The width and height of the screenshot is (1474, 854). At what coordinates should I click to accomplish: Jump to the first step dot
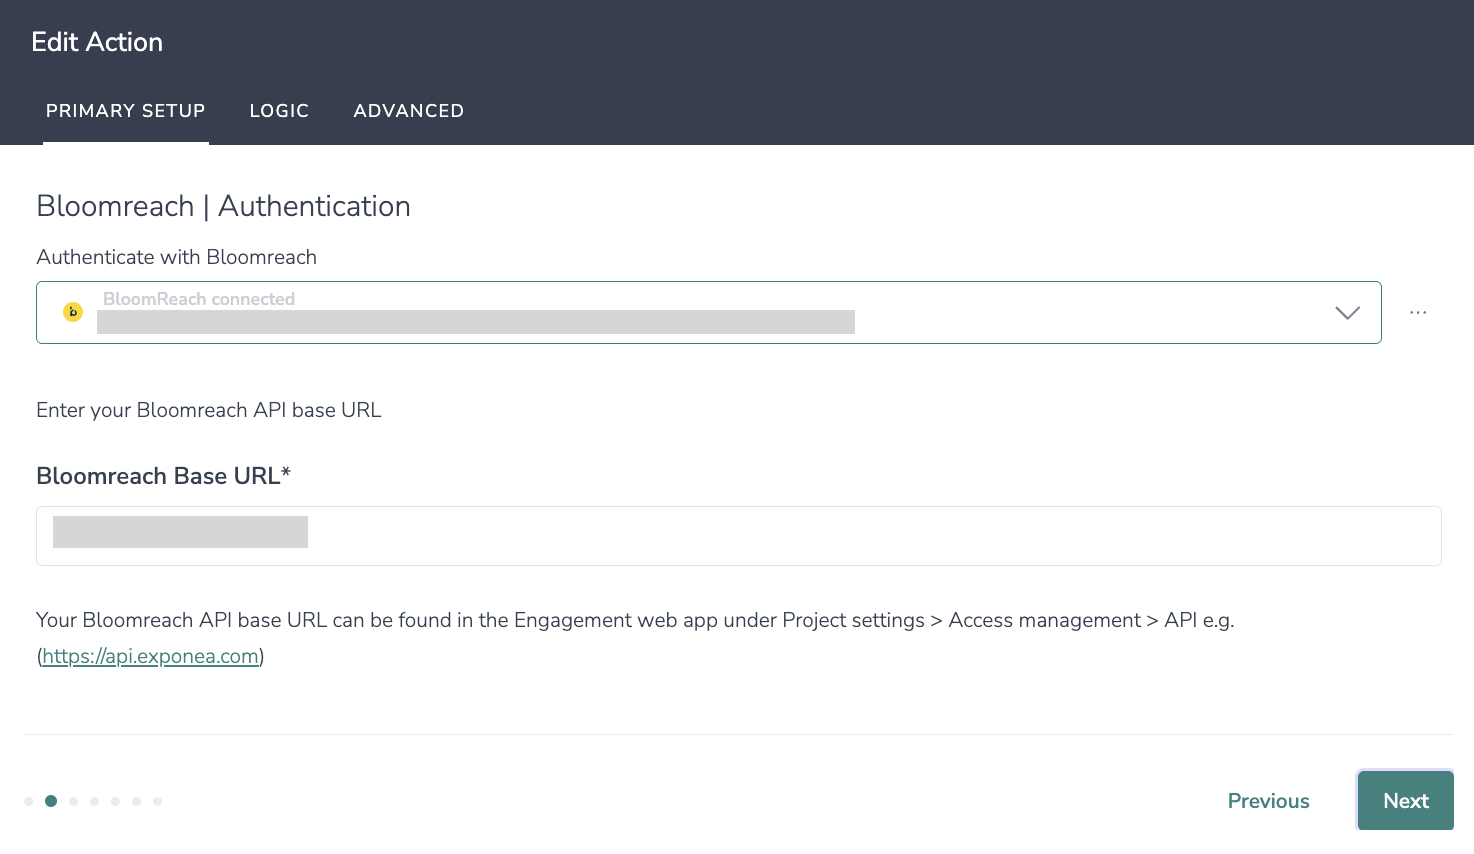tap(28, 801)
